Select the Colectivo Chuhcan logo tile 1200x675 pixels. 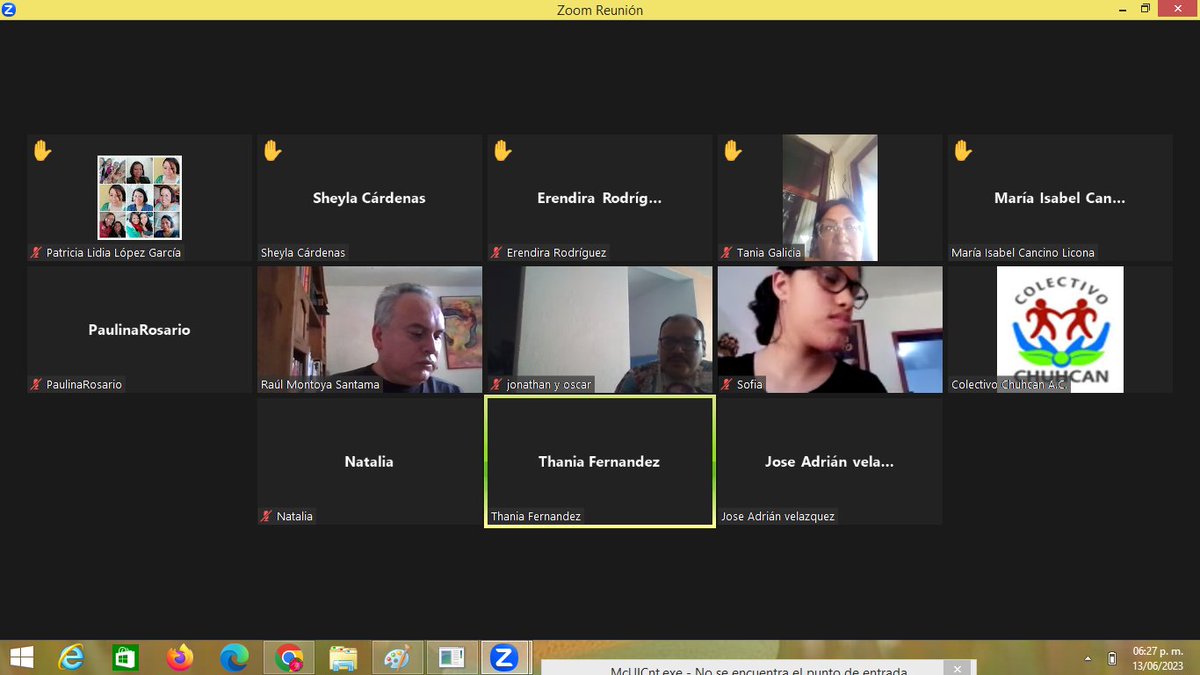click(x=1060, y=329)
